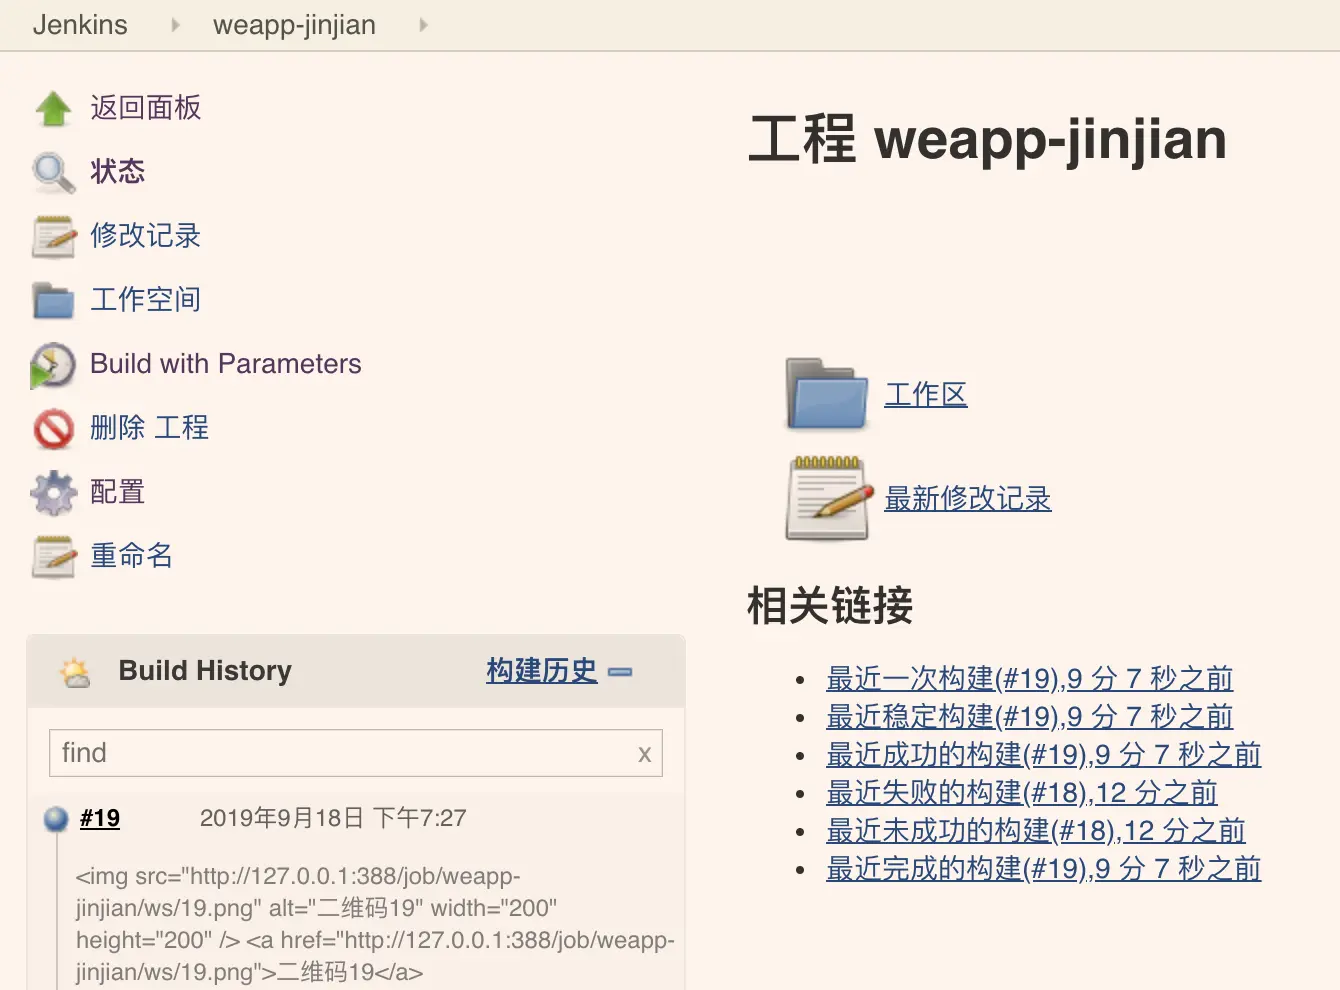1340x990 pixels.
Task: Click the red prohibited delete project icon
Action: coord(53,429)
